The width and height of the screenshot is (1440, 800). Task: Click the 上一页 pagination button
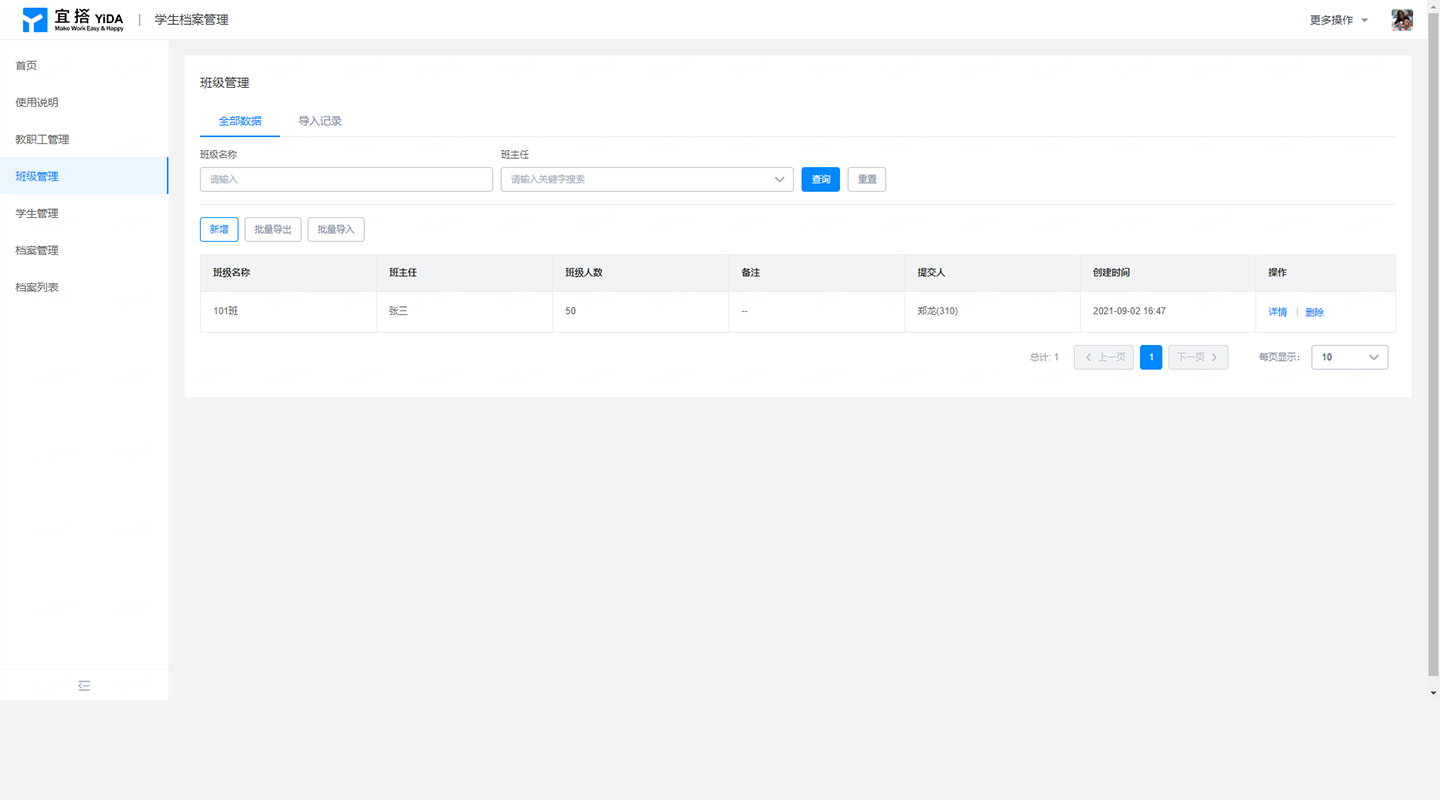tap(1104, 357)
